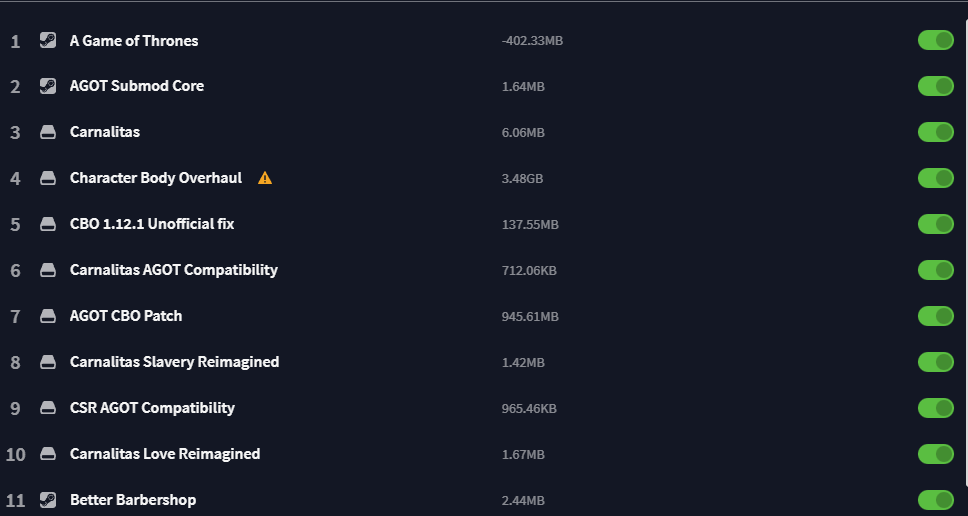Turn off the Carnalitas mod switch
This screenshot has width=968, height=516.
[936, 132]
